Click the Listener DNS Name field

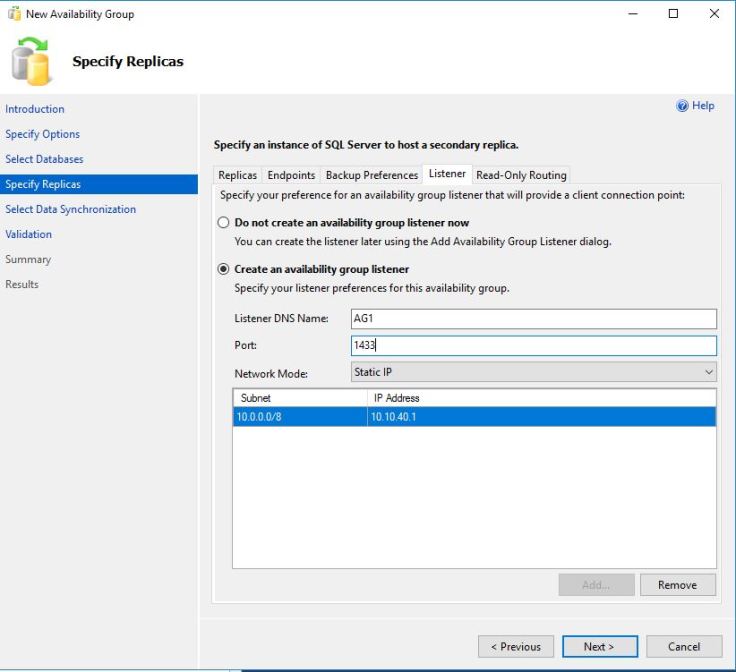point(533,319)
